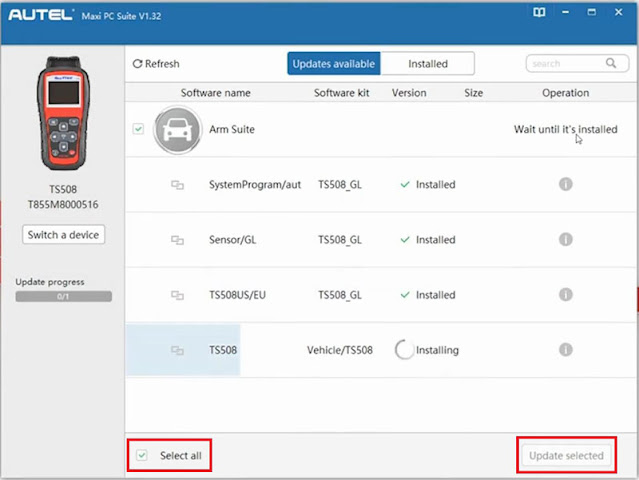Maximize the Maxi PC Suite window
Image resolution: width=639 pixels, height=480 pixels.
coord(591,12)
